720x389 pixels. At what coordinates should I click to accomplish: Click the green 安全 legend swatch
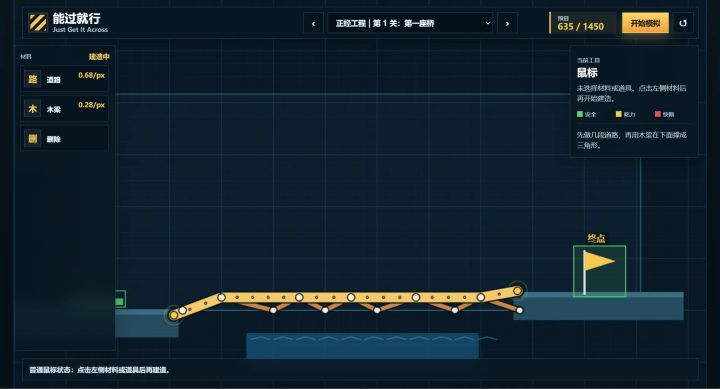pos(580,114)
